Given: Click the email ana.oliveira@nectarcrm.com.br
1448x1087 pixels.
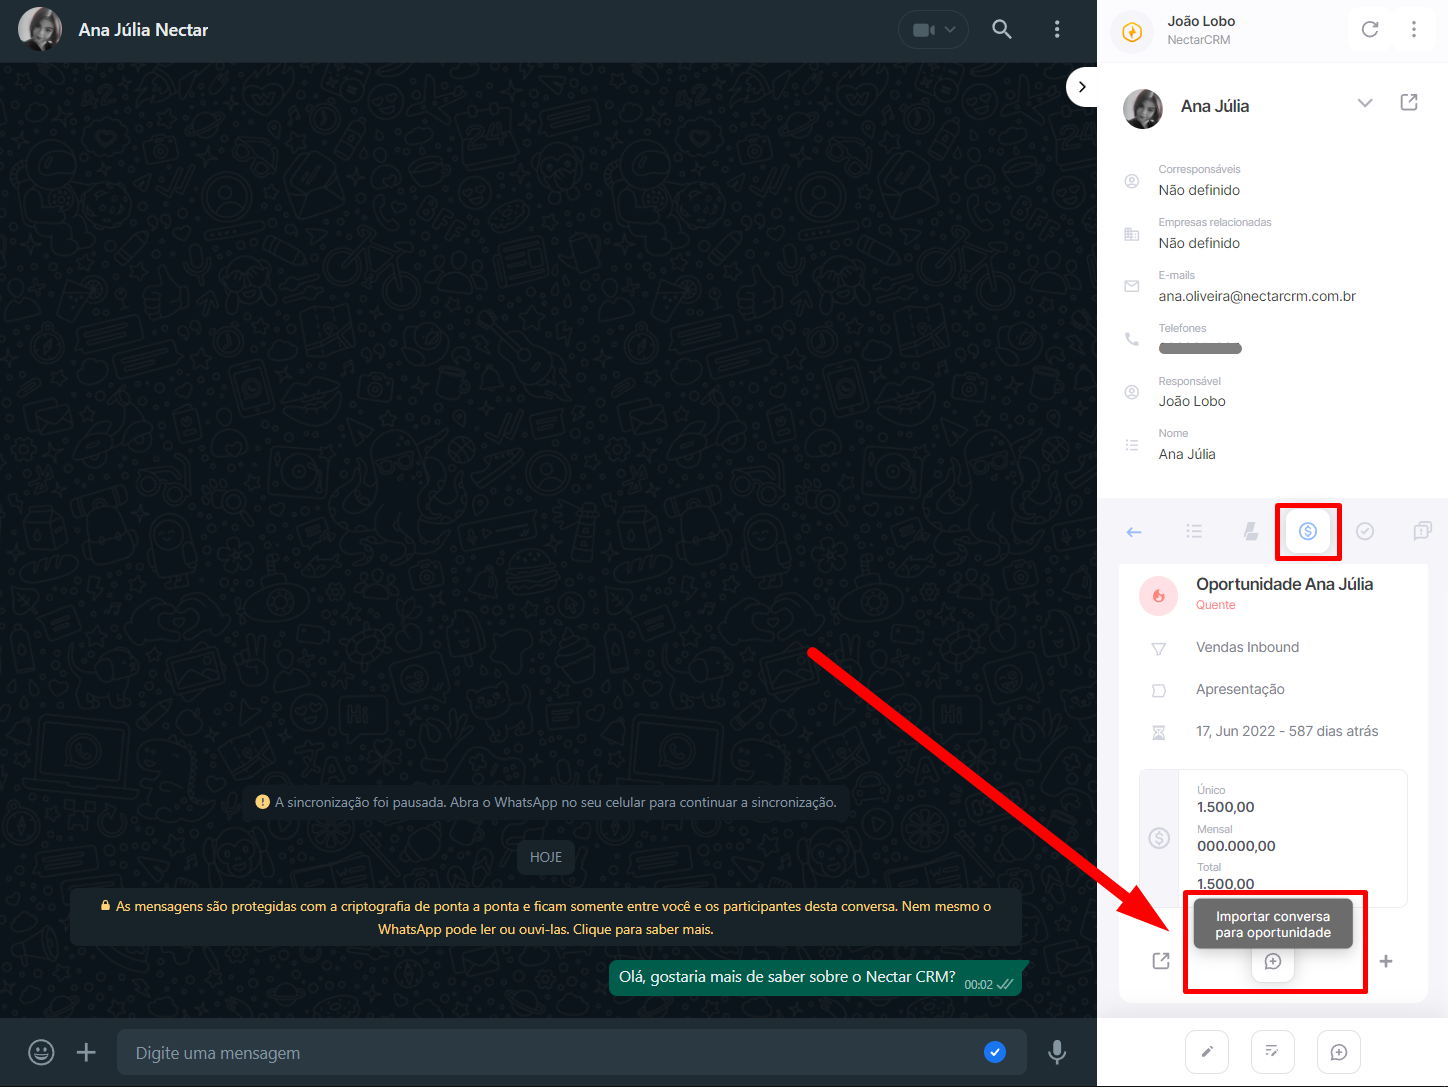Looking at the screenshot, I should pos(1257,296).
